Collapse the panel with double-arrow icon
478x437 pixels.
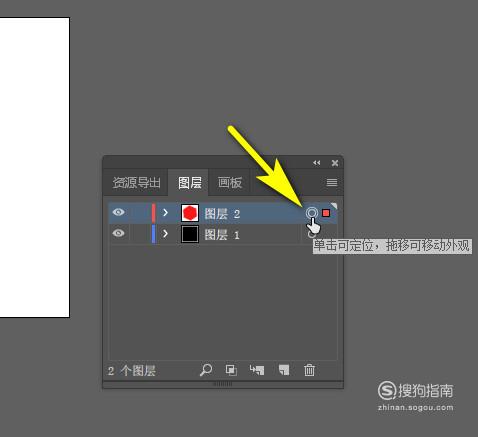[x=316, y=163]
